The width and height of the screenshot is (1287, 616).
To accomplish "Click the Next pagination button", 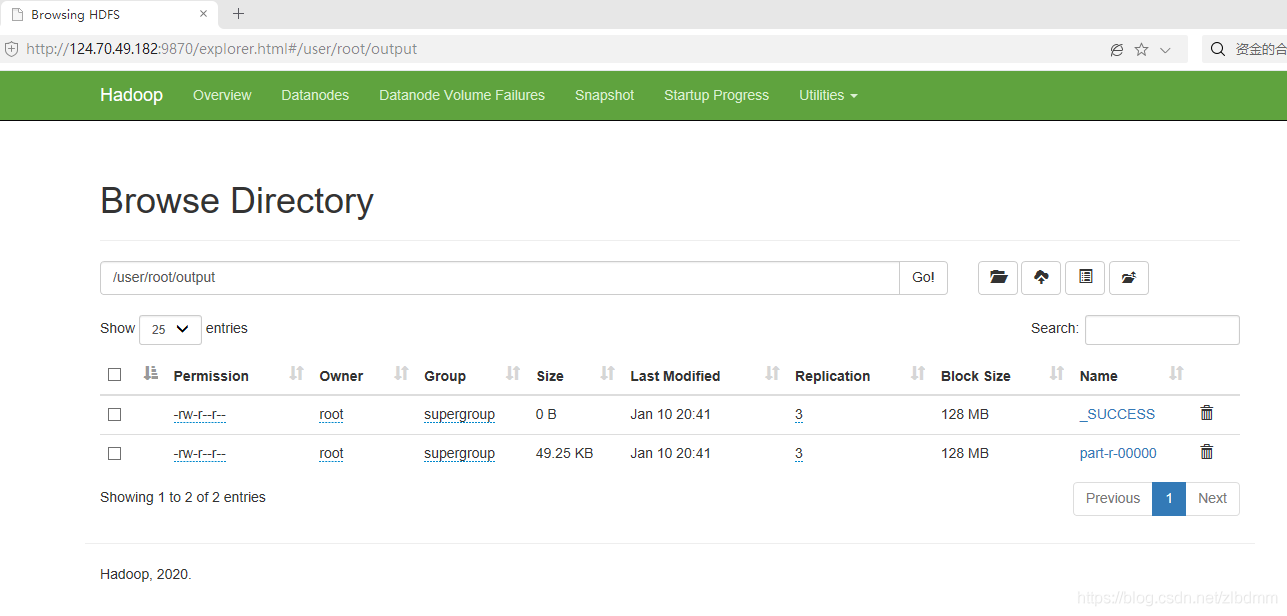I will [1212, 498].
